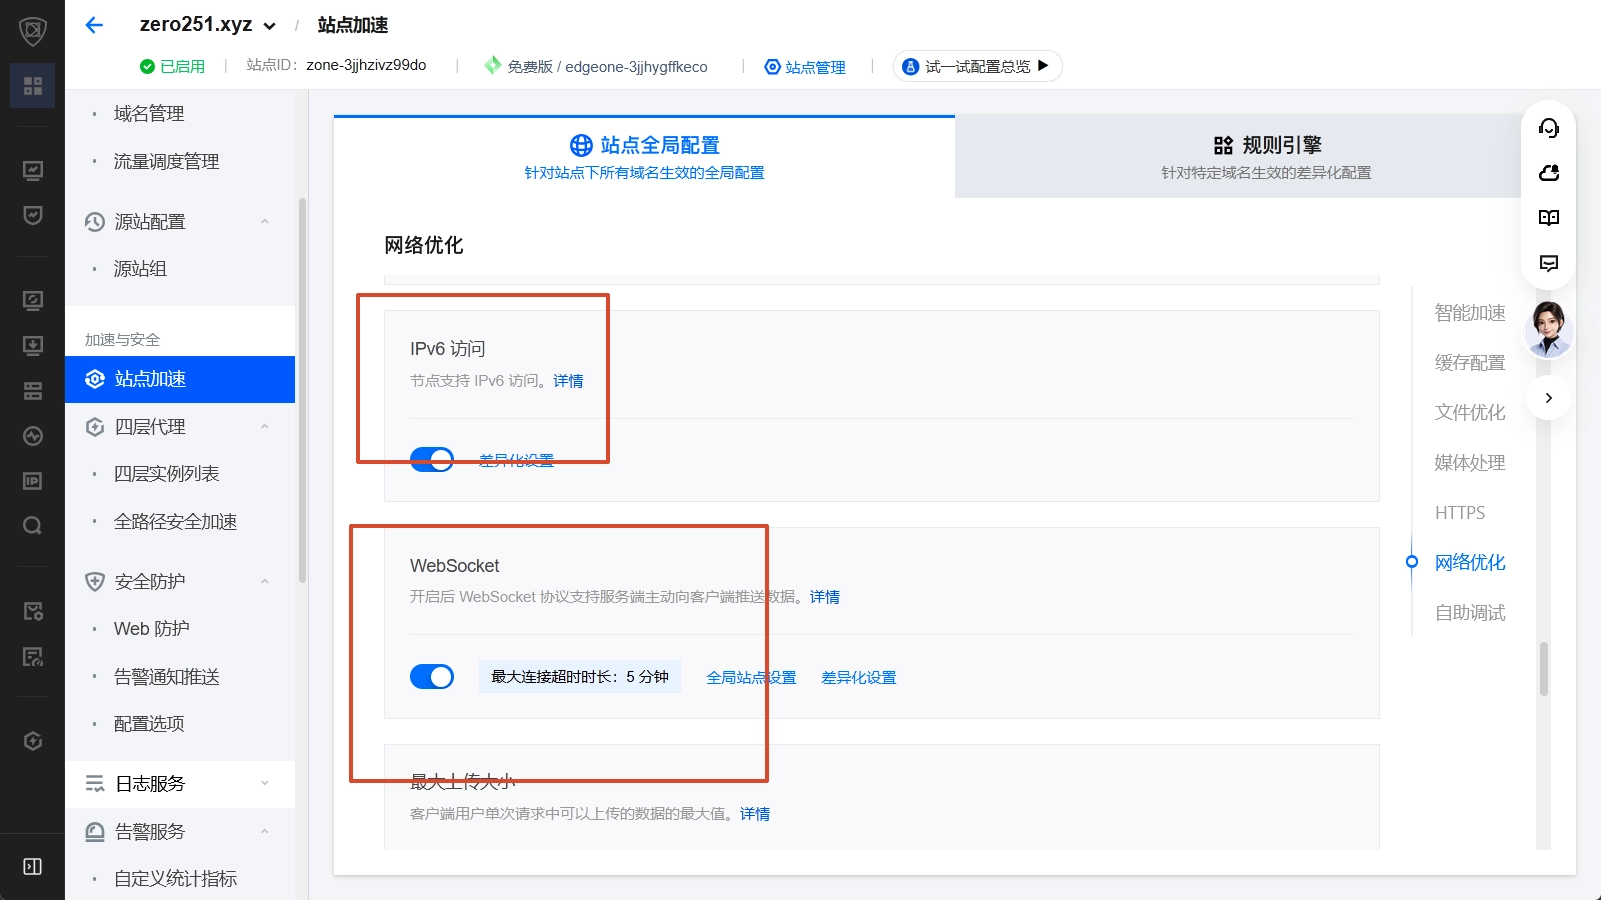
Task: Collapse the 安全防护 menu section
Action: pos(265,582)
